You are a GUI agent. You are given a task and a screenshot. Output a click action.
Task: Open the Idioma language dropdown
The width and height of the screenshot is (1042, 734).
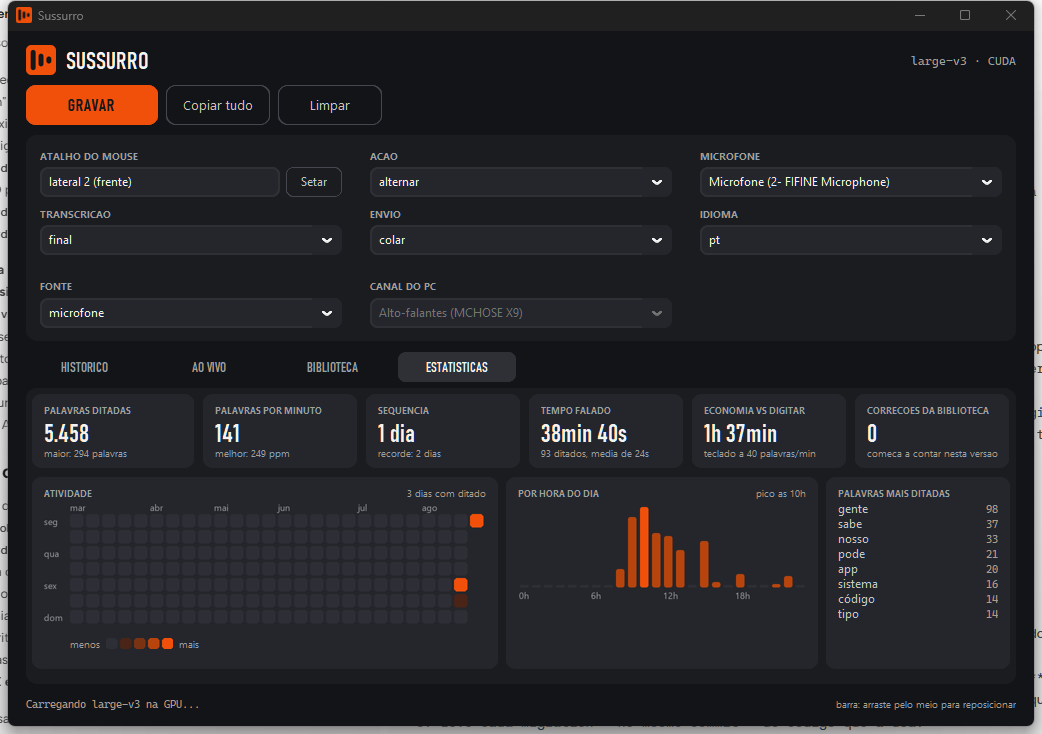[851, 240]
